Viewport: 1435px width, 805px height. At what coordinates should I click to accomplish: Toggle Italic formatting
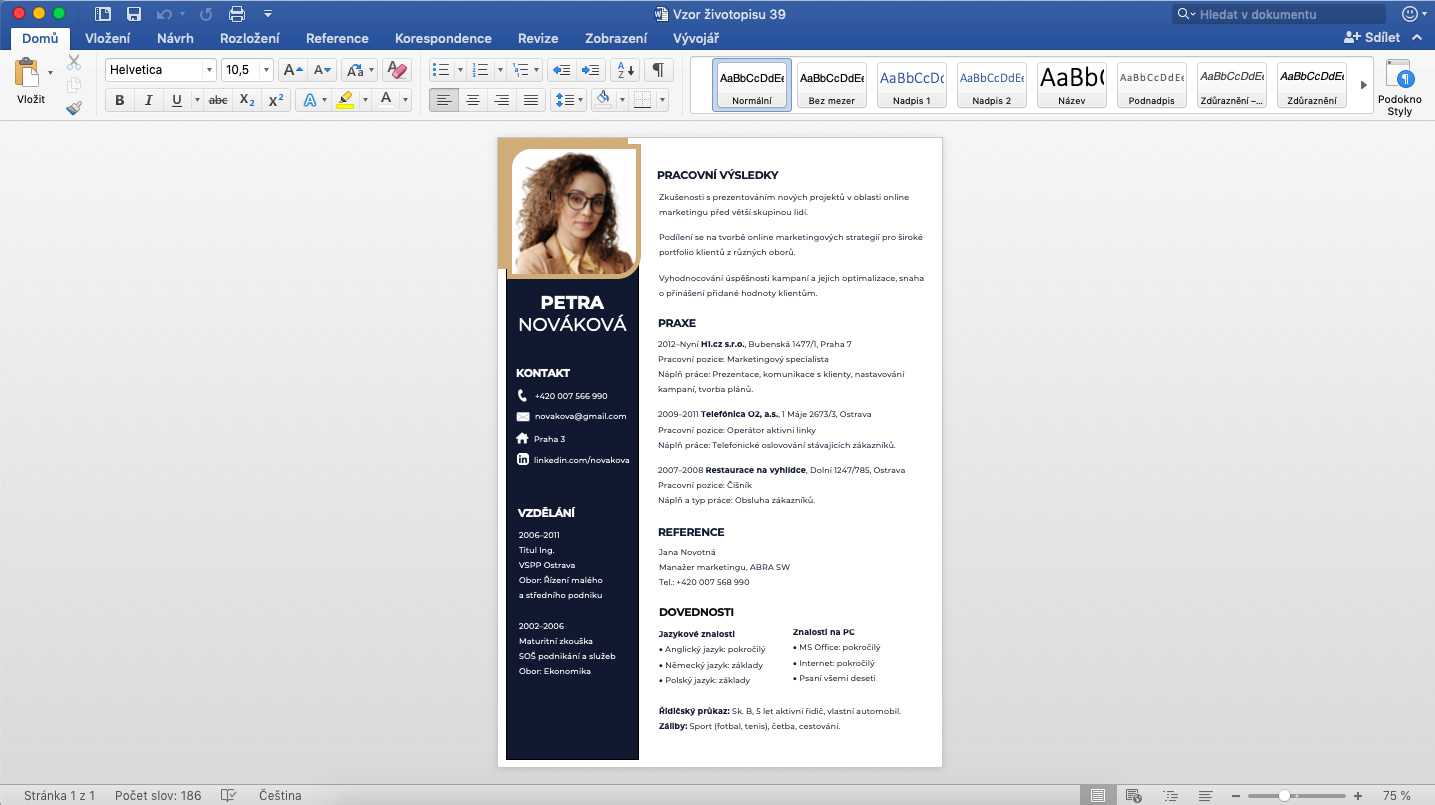[x=148, y=100]
